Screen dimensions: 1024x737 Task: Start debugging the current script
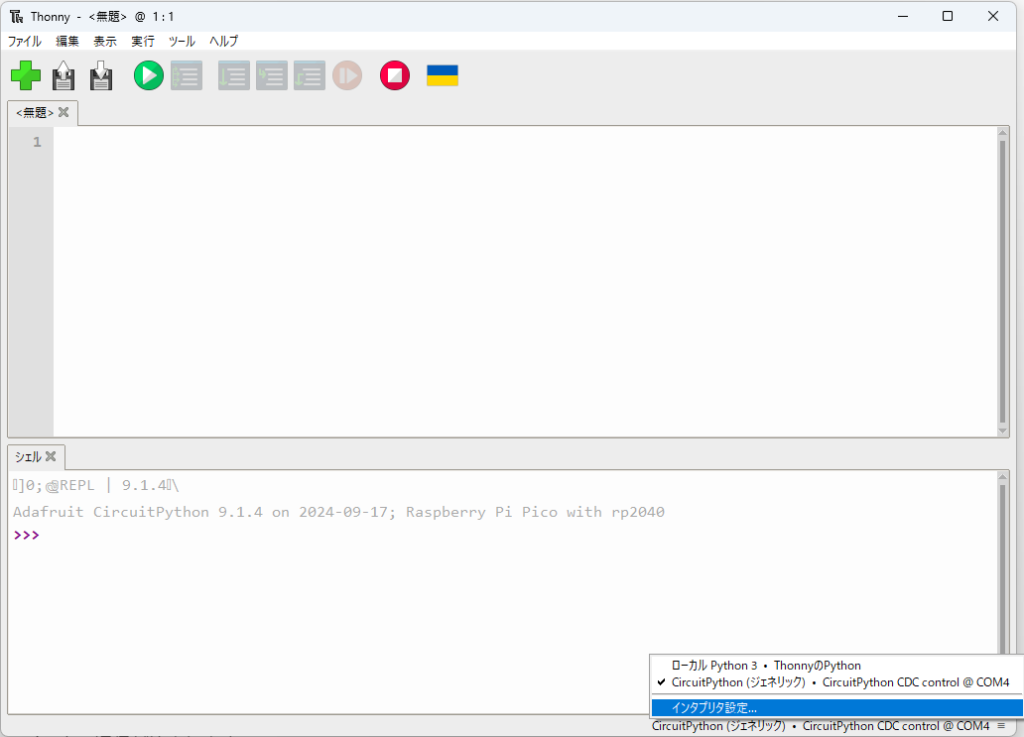coord(187,75)
